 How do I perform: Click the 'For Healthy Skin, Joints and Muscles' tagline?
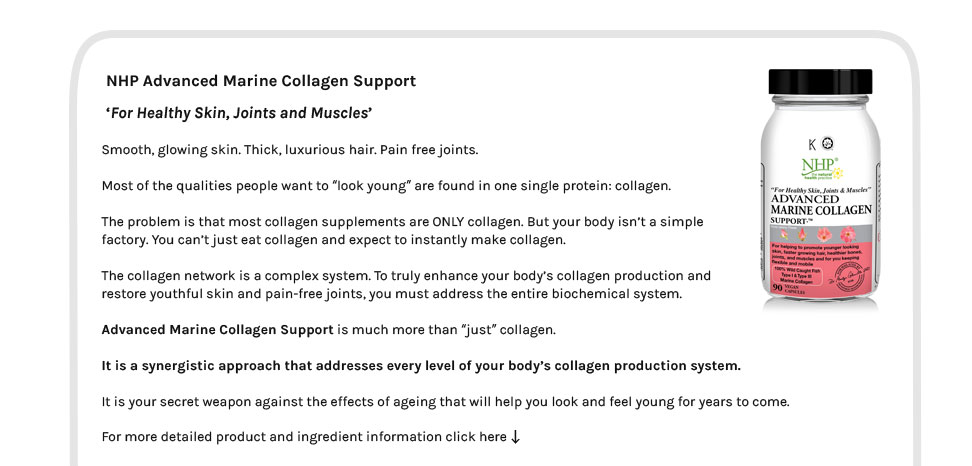239,113
